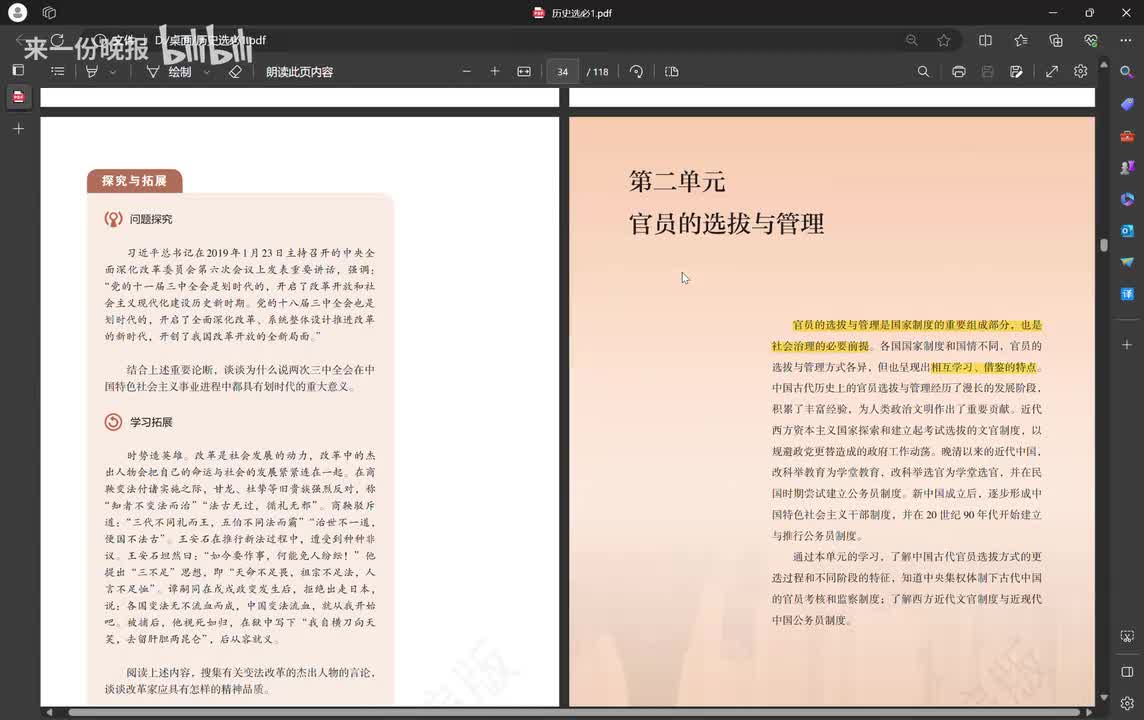The image size is (1144, 720).
Task: Open the favorites list
Action: (x=1021, y=40)
